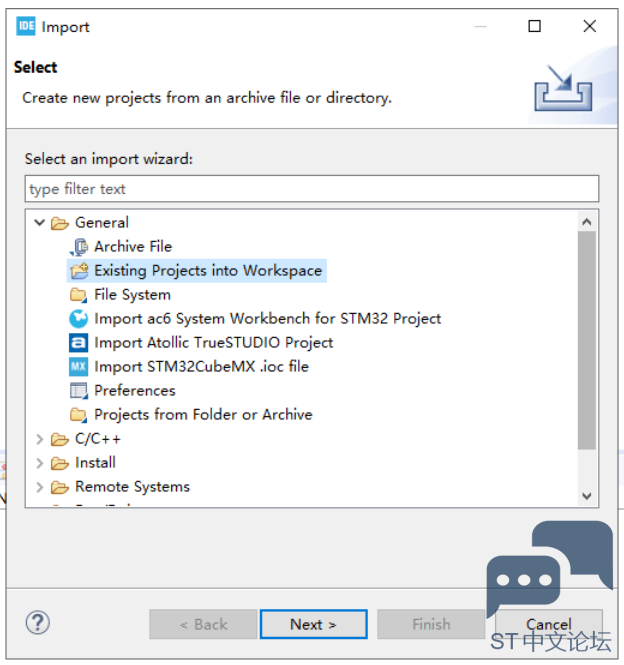Click the Cancel button
624x665 pixels.
[x=549, y=624]
